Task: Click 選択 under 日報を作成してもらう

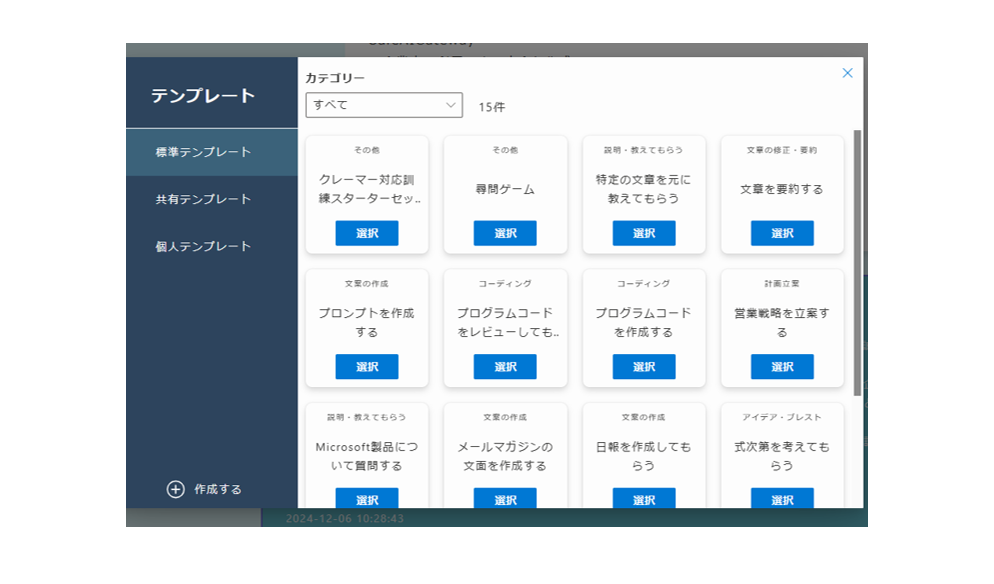Action: (x=643, y=498)
